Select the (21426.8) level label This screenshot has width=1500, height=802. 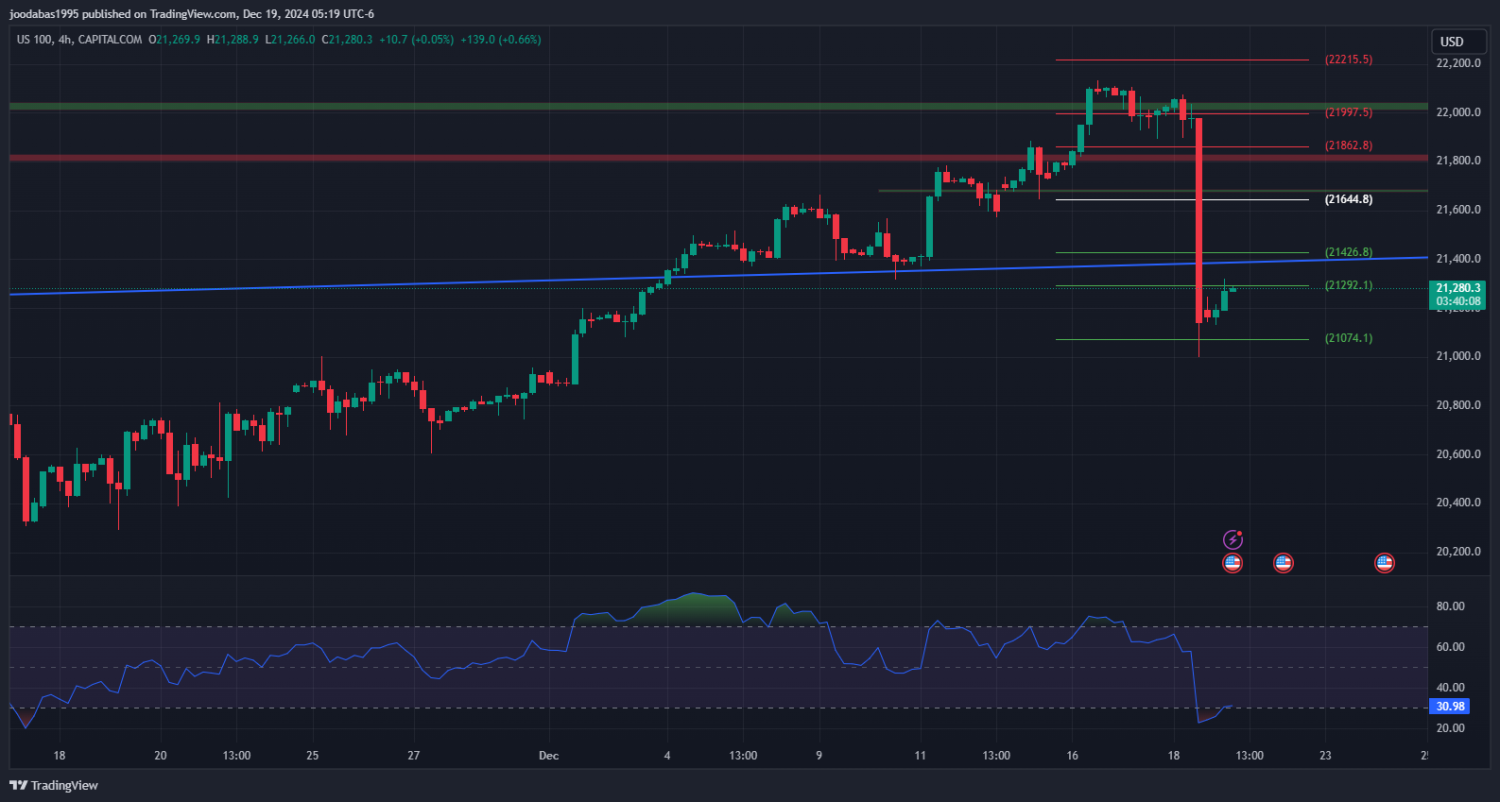pyautogui.click(x=1348, y=252)
